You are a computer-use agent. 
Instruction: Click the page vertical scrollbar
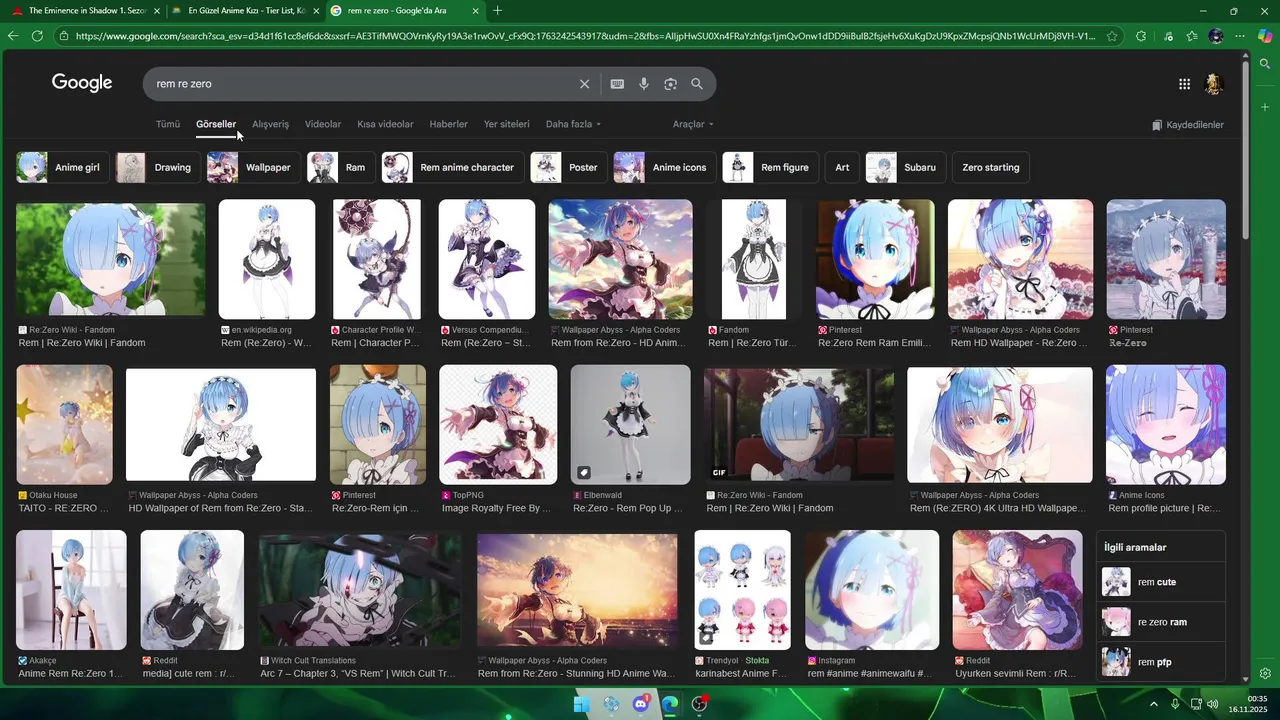pyautogui.click(x=1245, y=150)
